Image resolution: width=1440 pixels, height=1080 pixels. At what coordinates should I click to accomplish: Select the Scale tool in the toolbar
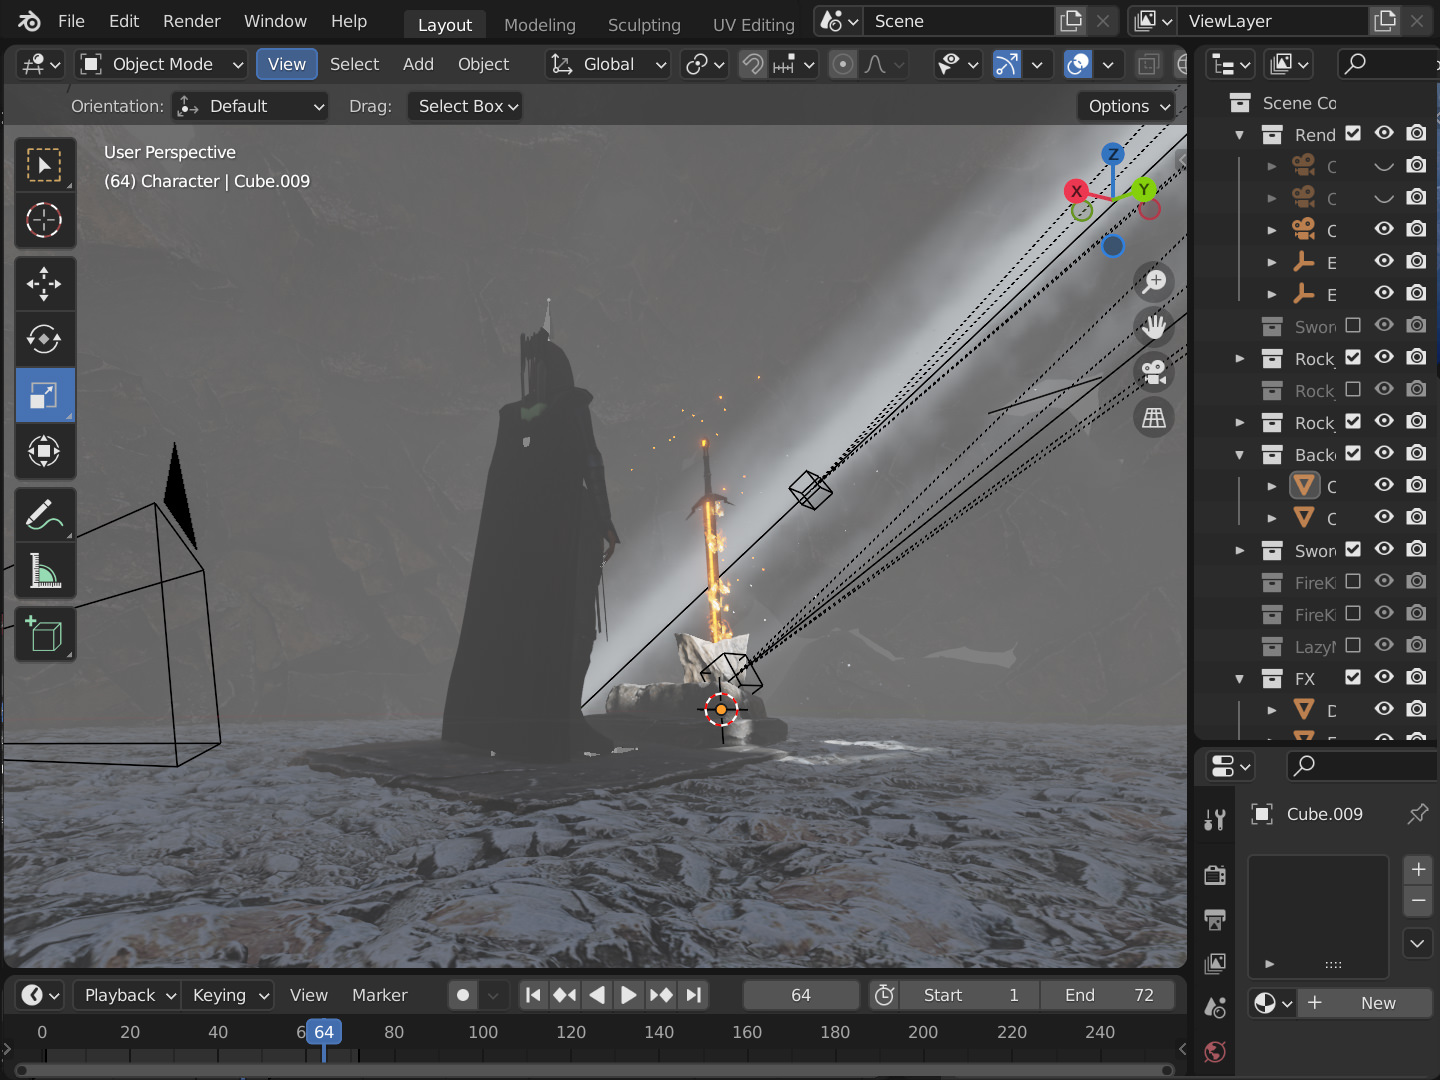click(x=44, y=394)
